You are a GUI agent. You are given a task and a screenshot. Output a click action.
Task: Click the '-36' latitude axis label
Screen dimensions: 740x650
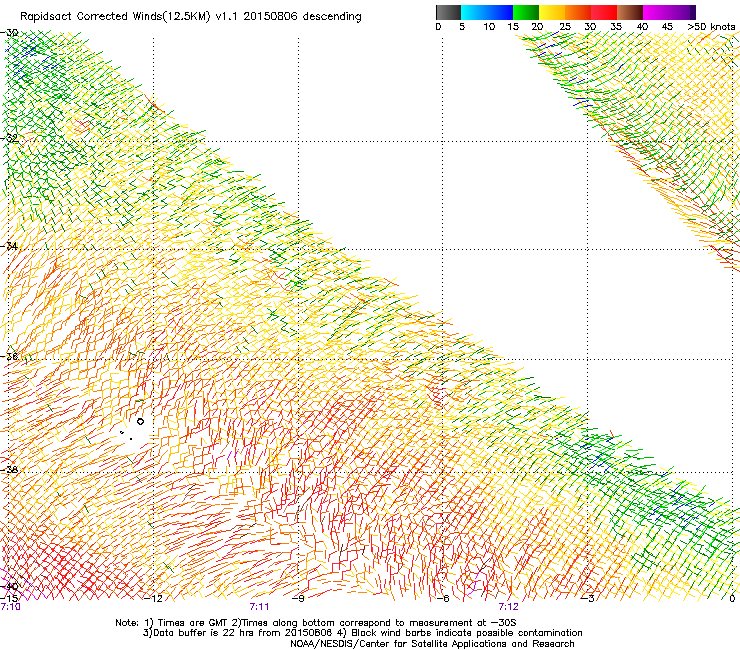9,356
